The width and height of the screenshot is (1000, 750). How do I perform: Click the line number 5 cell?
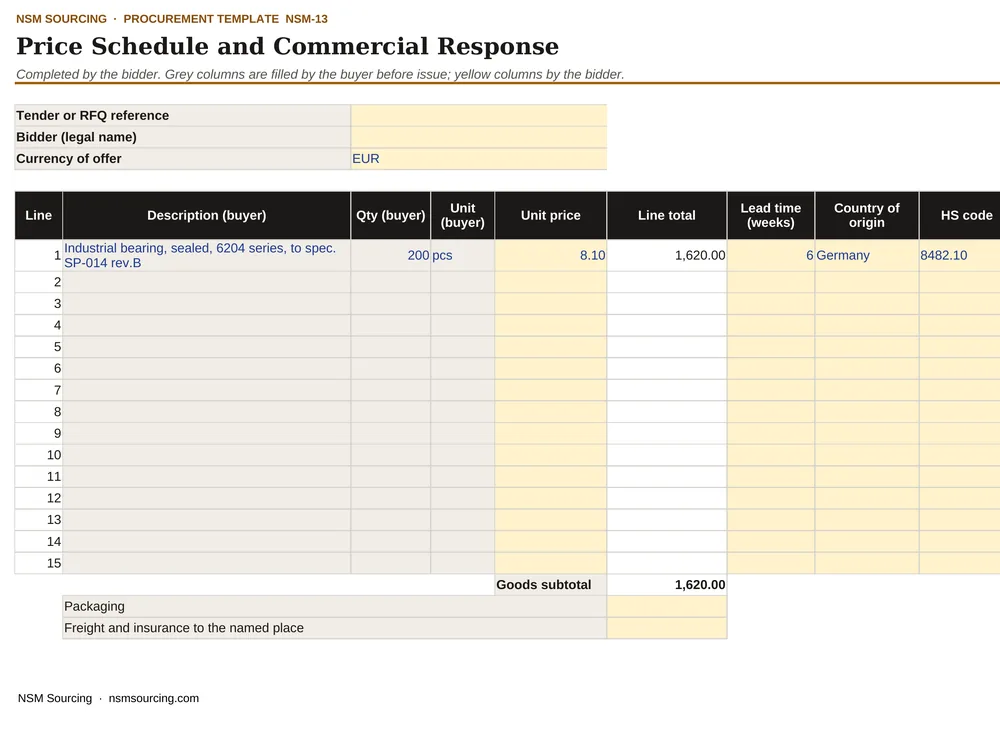pos(38,347)
